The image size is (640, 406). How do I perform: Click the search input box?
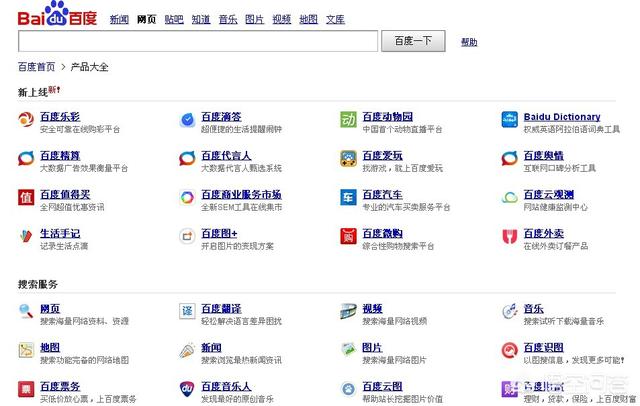[198, 41]
